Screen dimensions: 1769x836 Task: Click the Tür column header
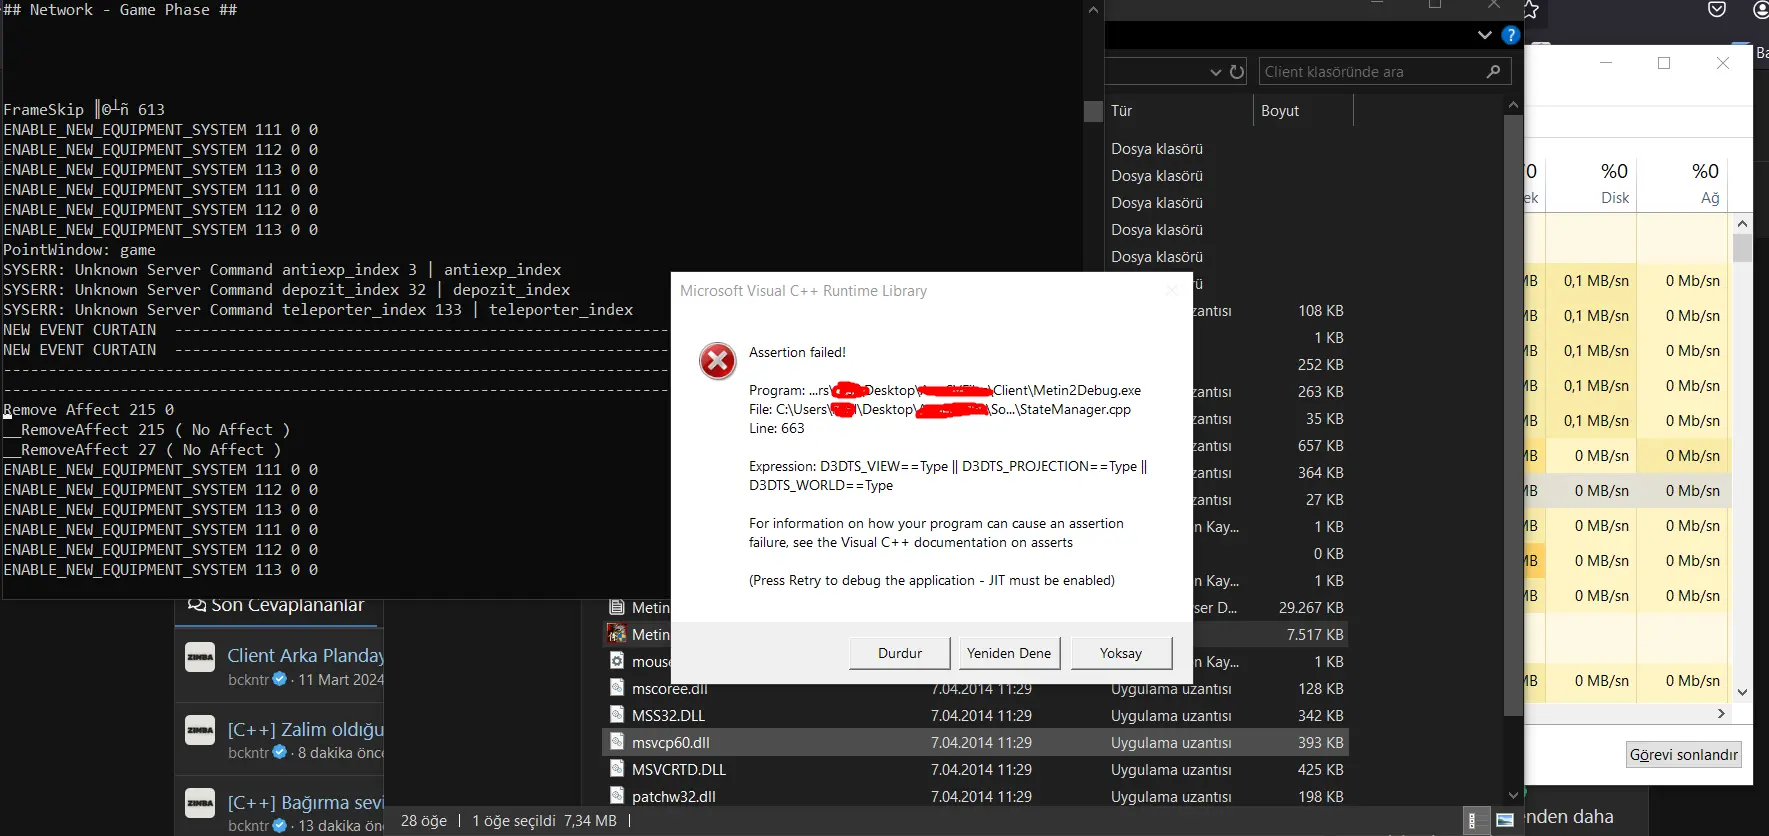click(1122, 111)
